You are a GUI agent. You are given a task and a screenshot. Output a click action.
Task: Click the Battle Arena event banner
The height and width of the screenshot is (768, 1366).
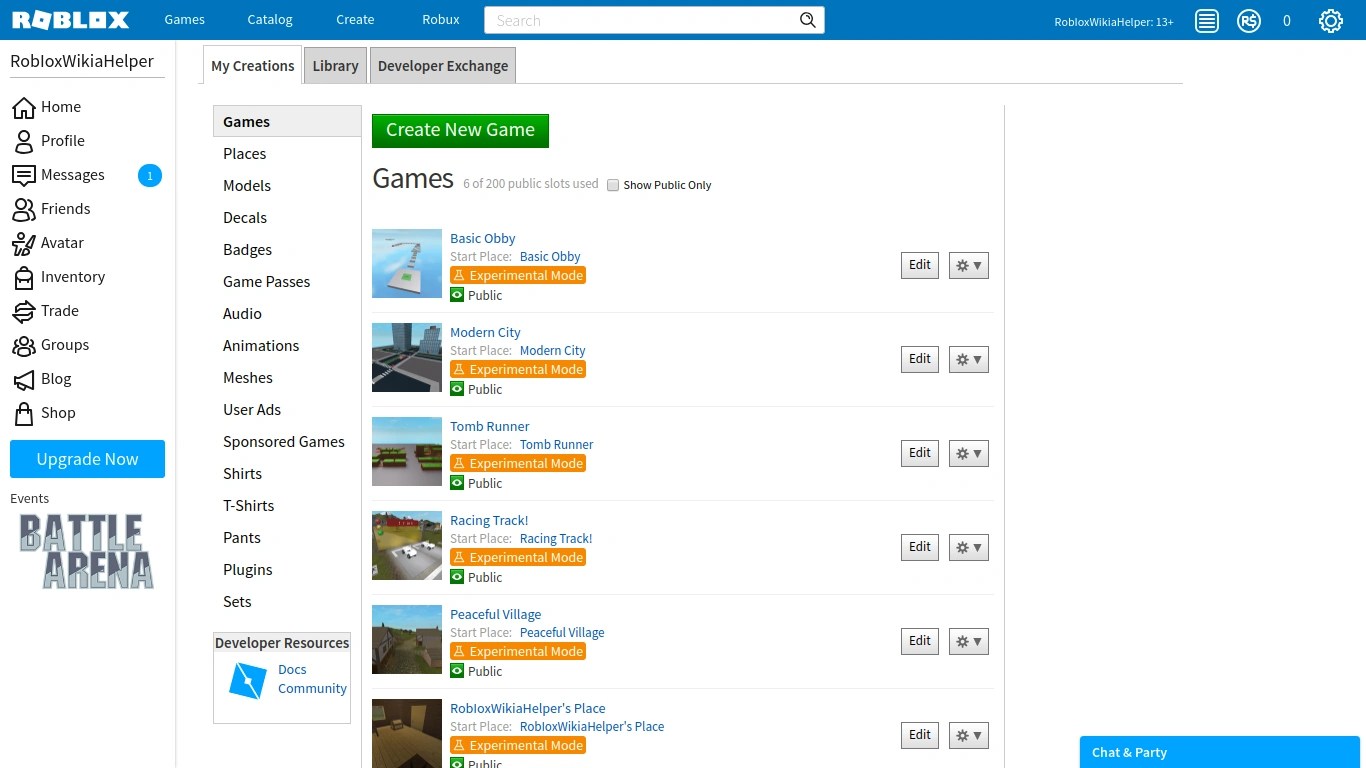[87, 551]
